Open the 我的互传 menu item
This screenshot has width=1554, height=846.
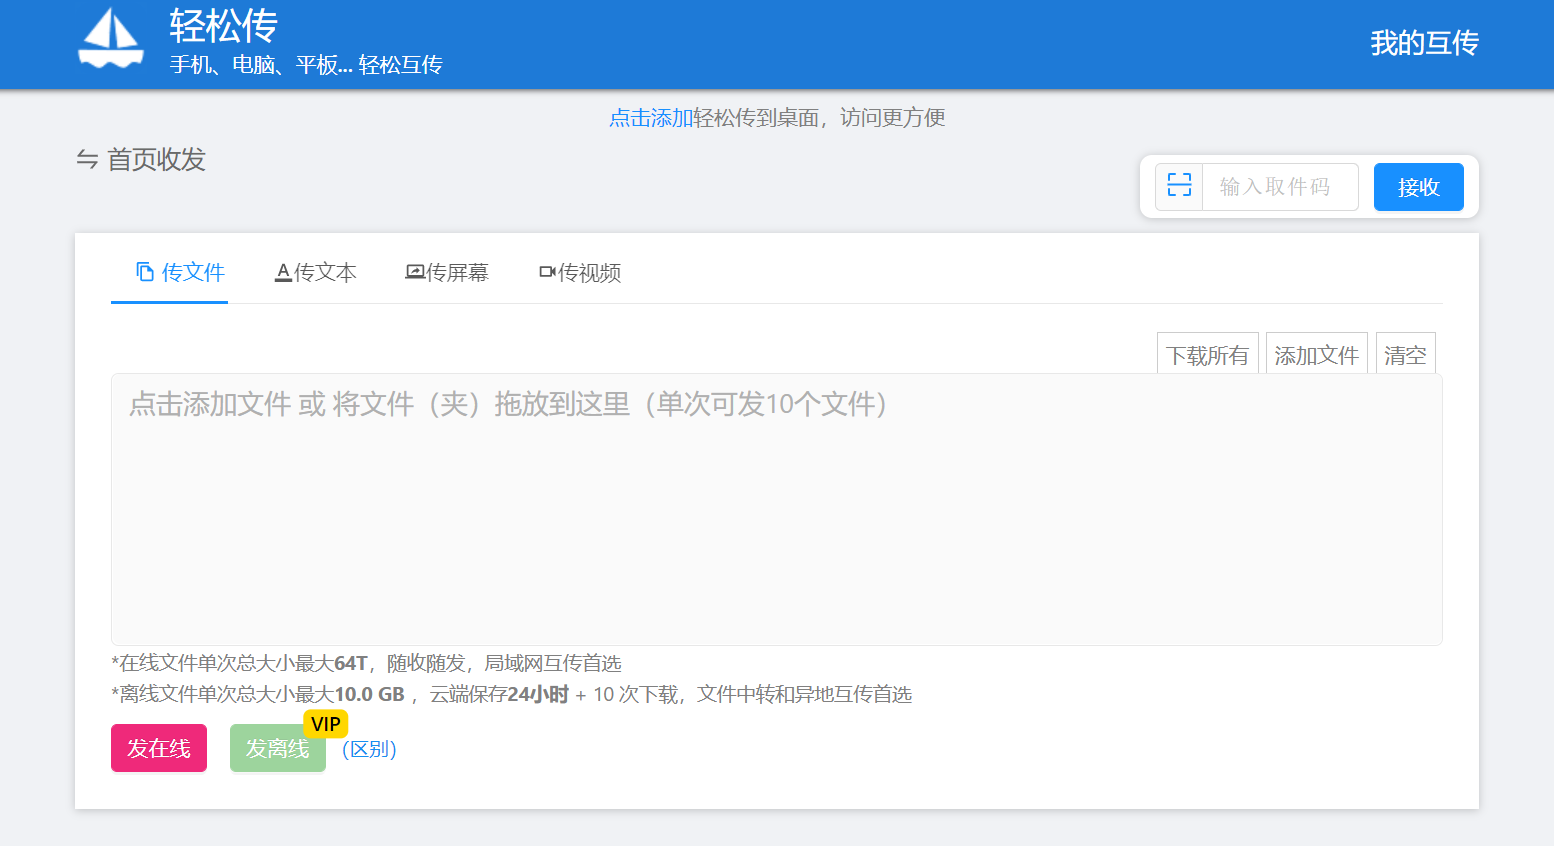tap(1424, 43)
